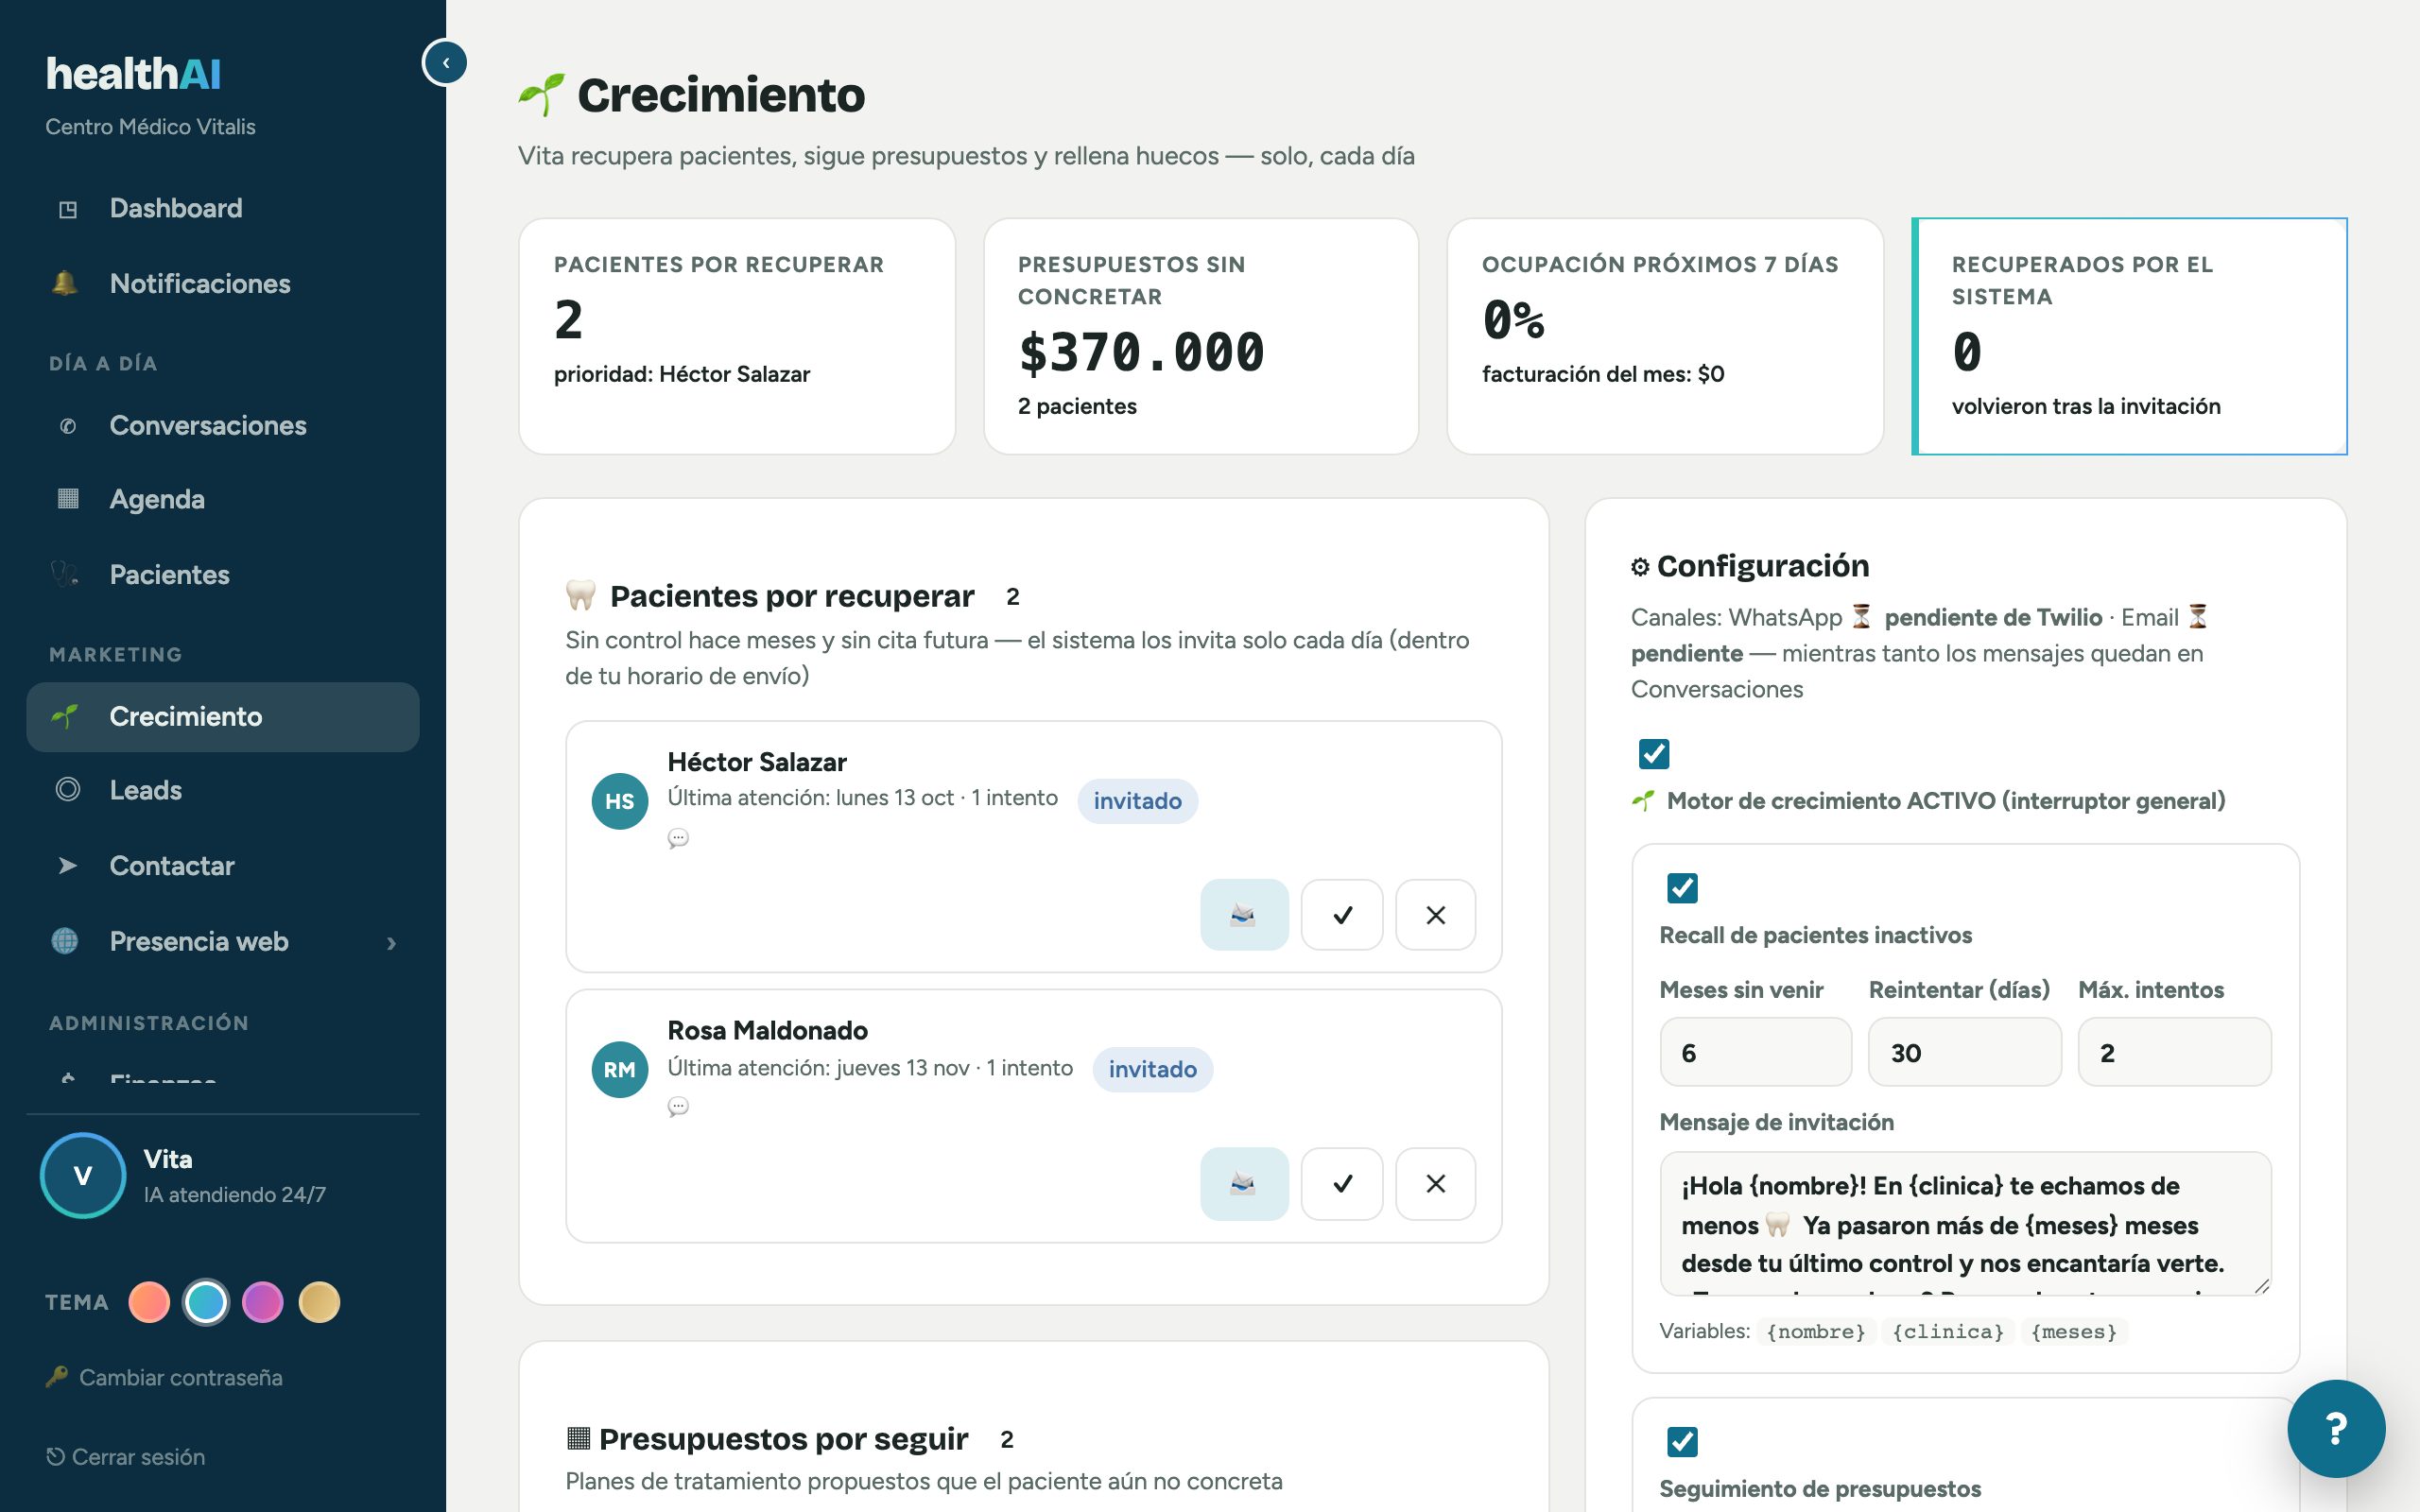
Task: Open Rosa Maldonado's message bubble icon
Action: 678,1107
